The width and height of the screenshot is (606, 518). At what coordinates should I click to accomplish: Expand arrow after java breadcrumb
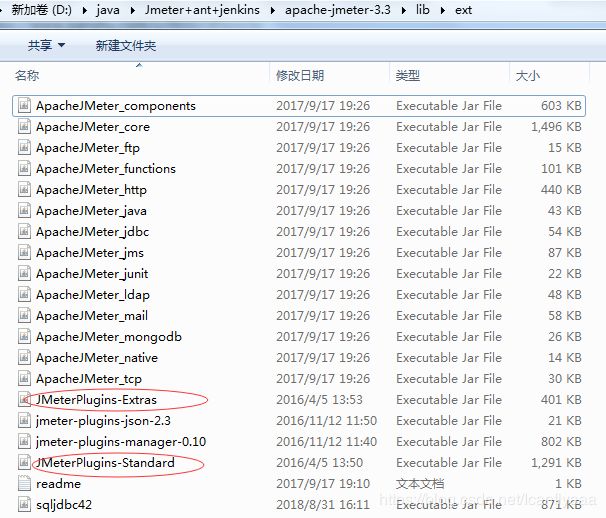[x=133, y=10]
